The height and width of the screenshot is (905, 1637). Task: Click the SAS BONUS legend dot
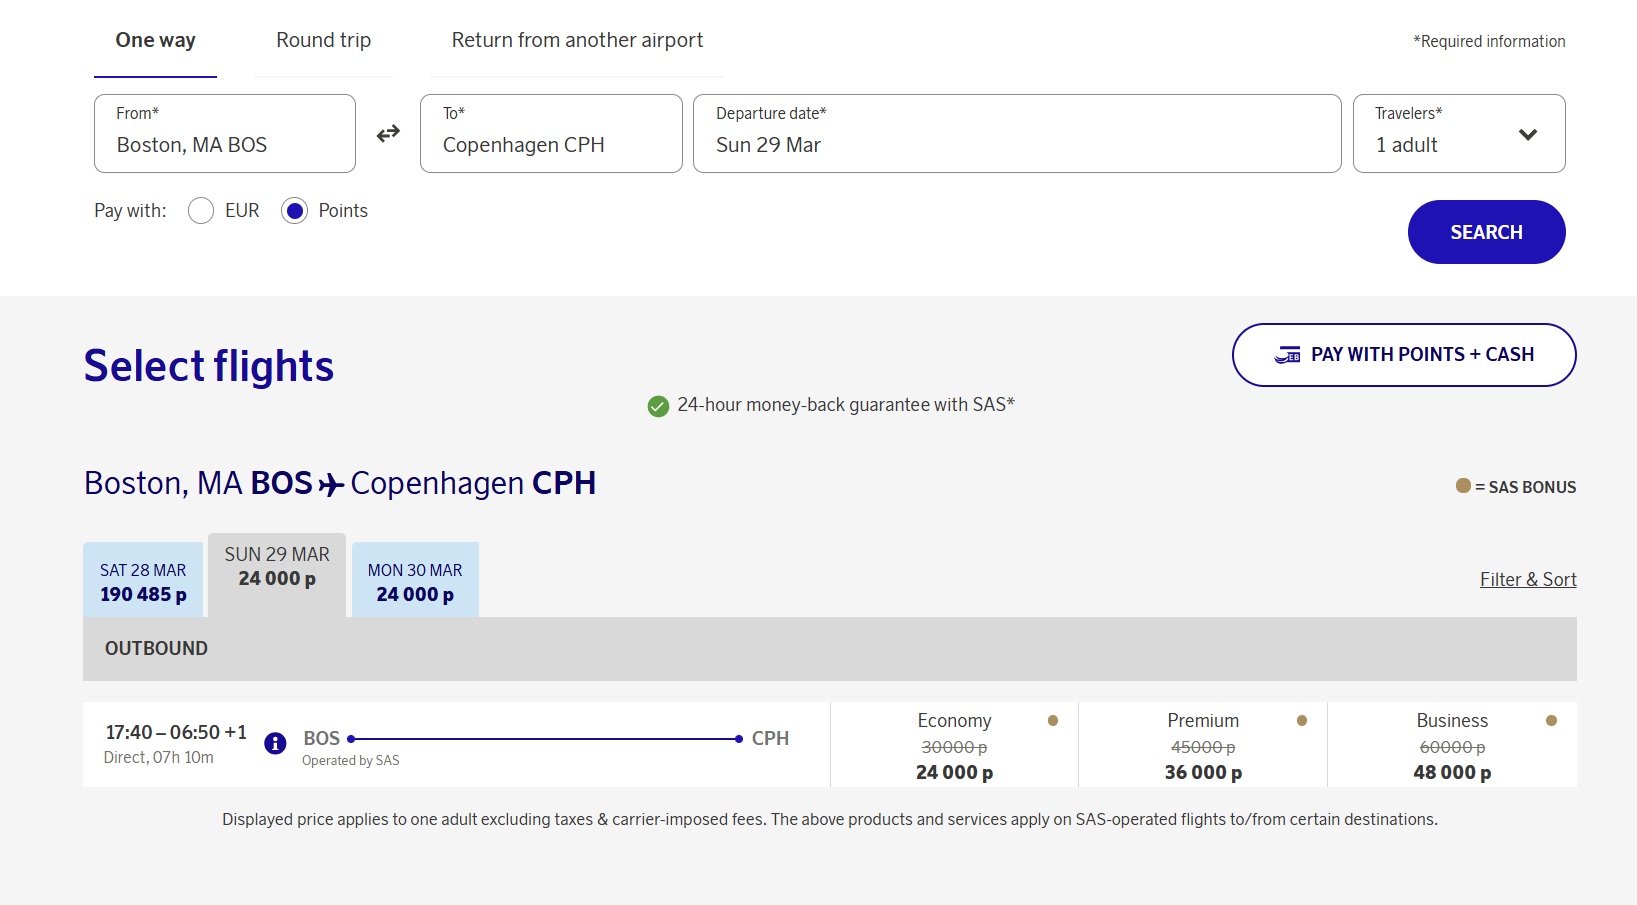click(x=1463, y=486)
